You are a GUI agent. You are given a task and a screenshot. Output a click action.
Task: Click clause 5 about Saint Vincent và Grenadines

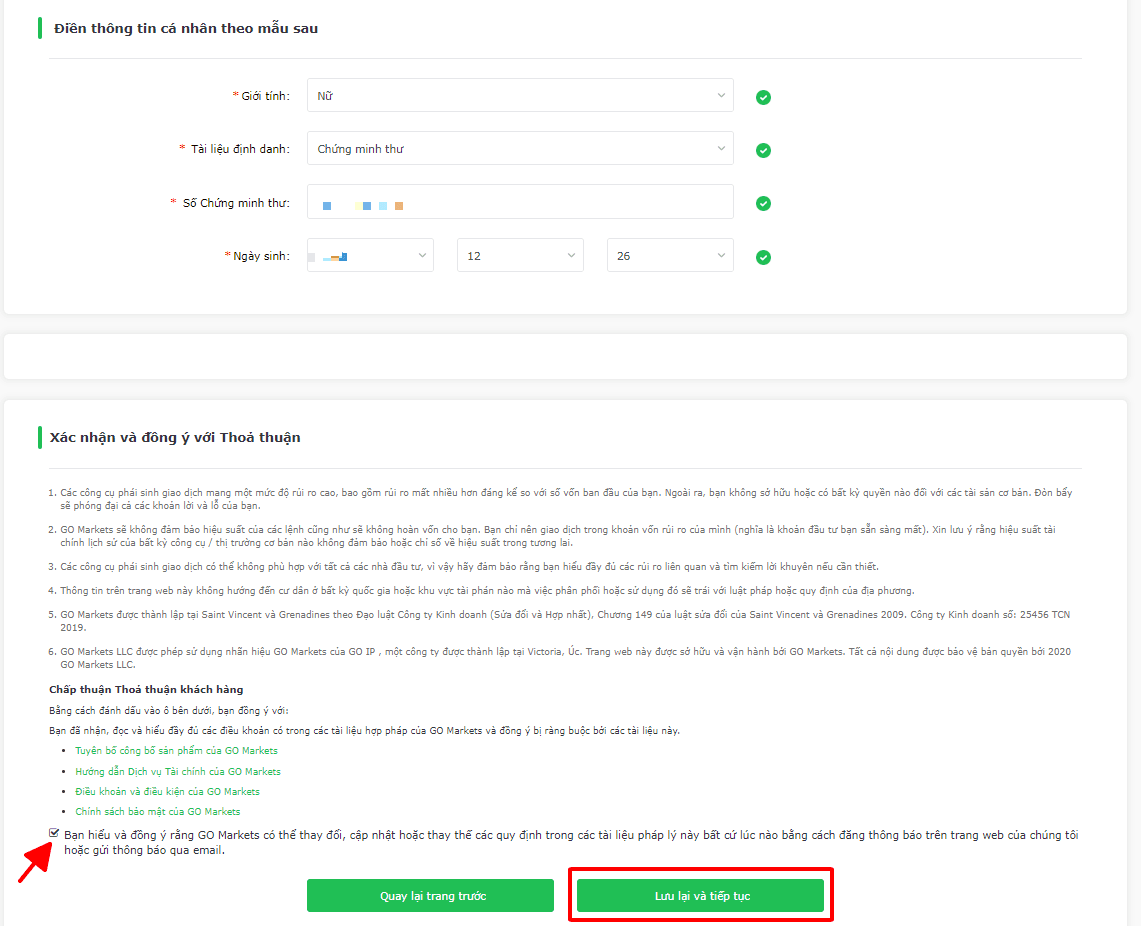coord(565,621)
